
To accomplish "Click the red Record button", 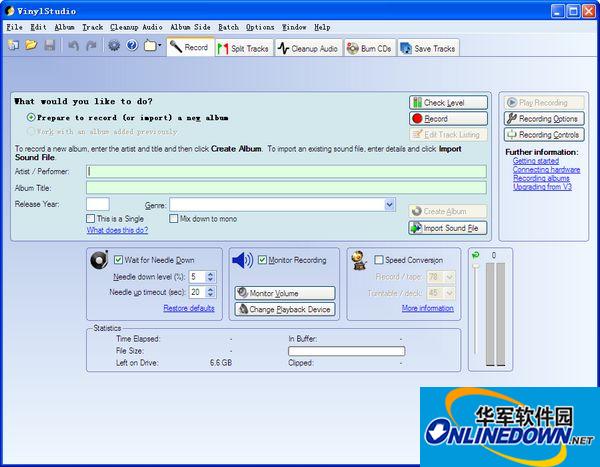I will coord(448,119).
